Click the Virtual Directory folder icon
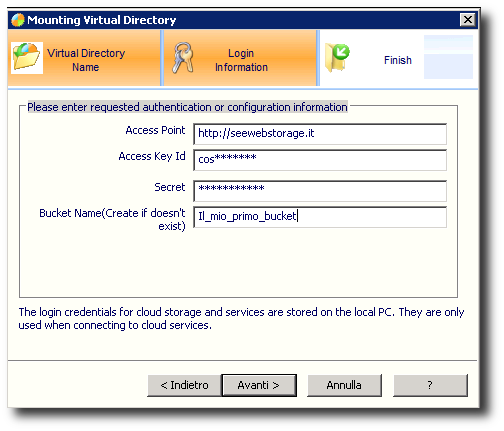 27,58
